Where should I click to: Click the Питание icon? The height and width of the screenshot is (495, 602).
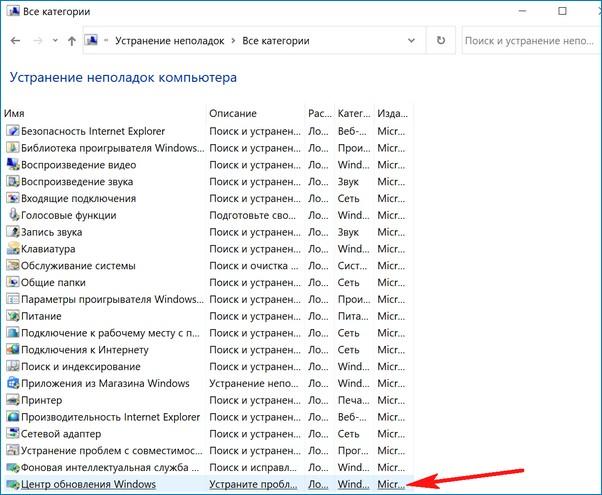point(13,316)
